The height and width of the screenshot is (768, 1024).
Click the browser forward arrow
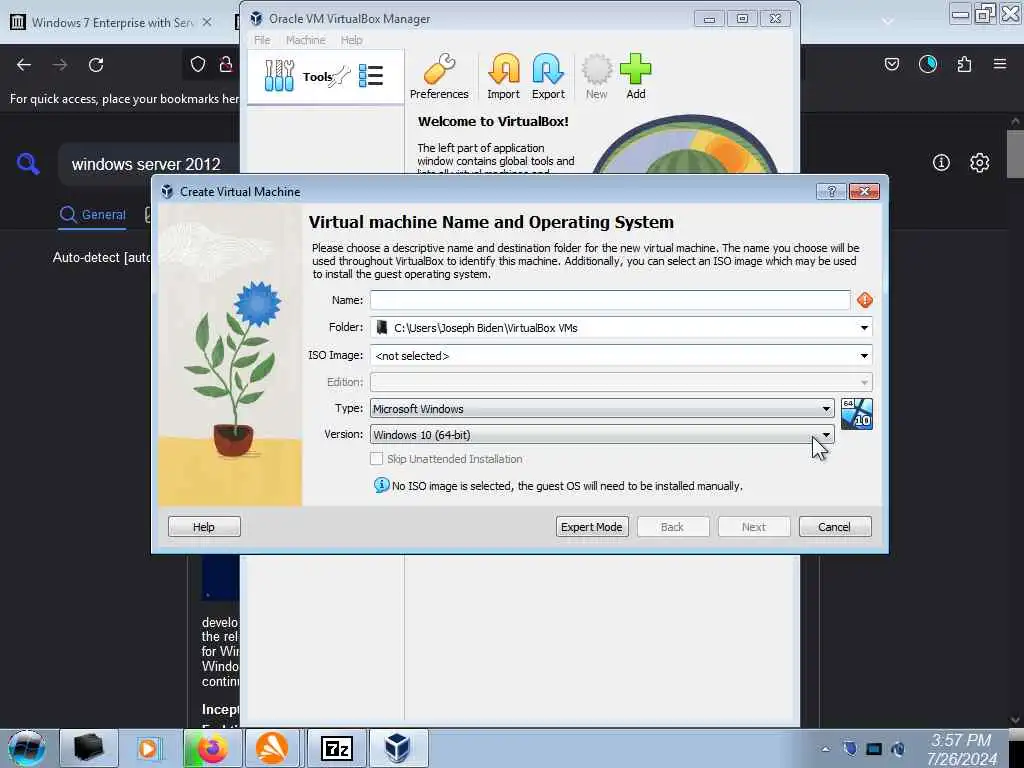(60, 65)
